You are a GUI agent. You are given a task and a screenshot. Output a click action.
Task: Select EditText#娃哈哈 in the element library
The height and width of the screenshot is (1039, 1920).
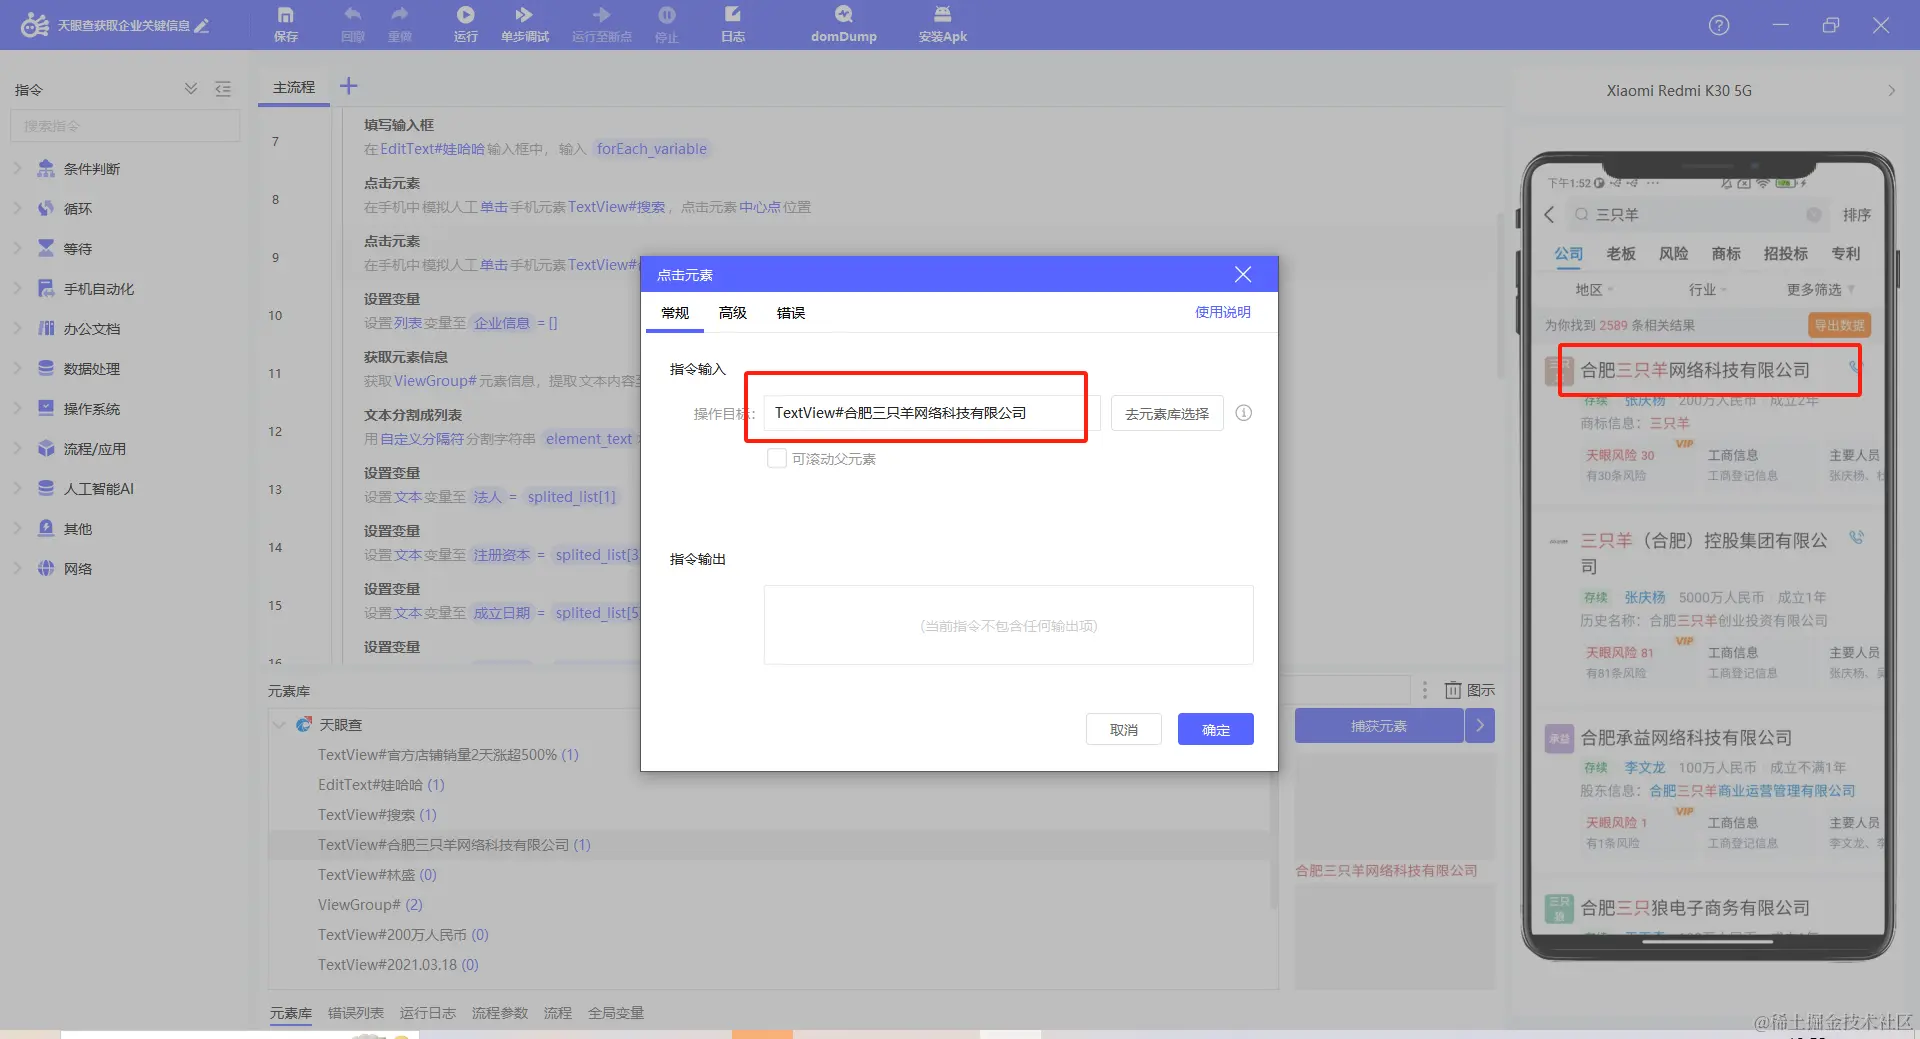click(x=381, y=785)
